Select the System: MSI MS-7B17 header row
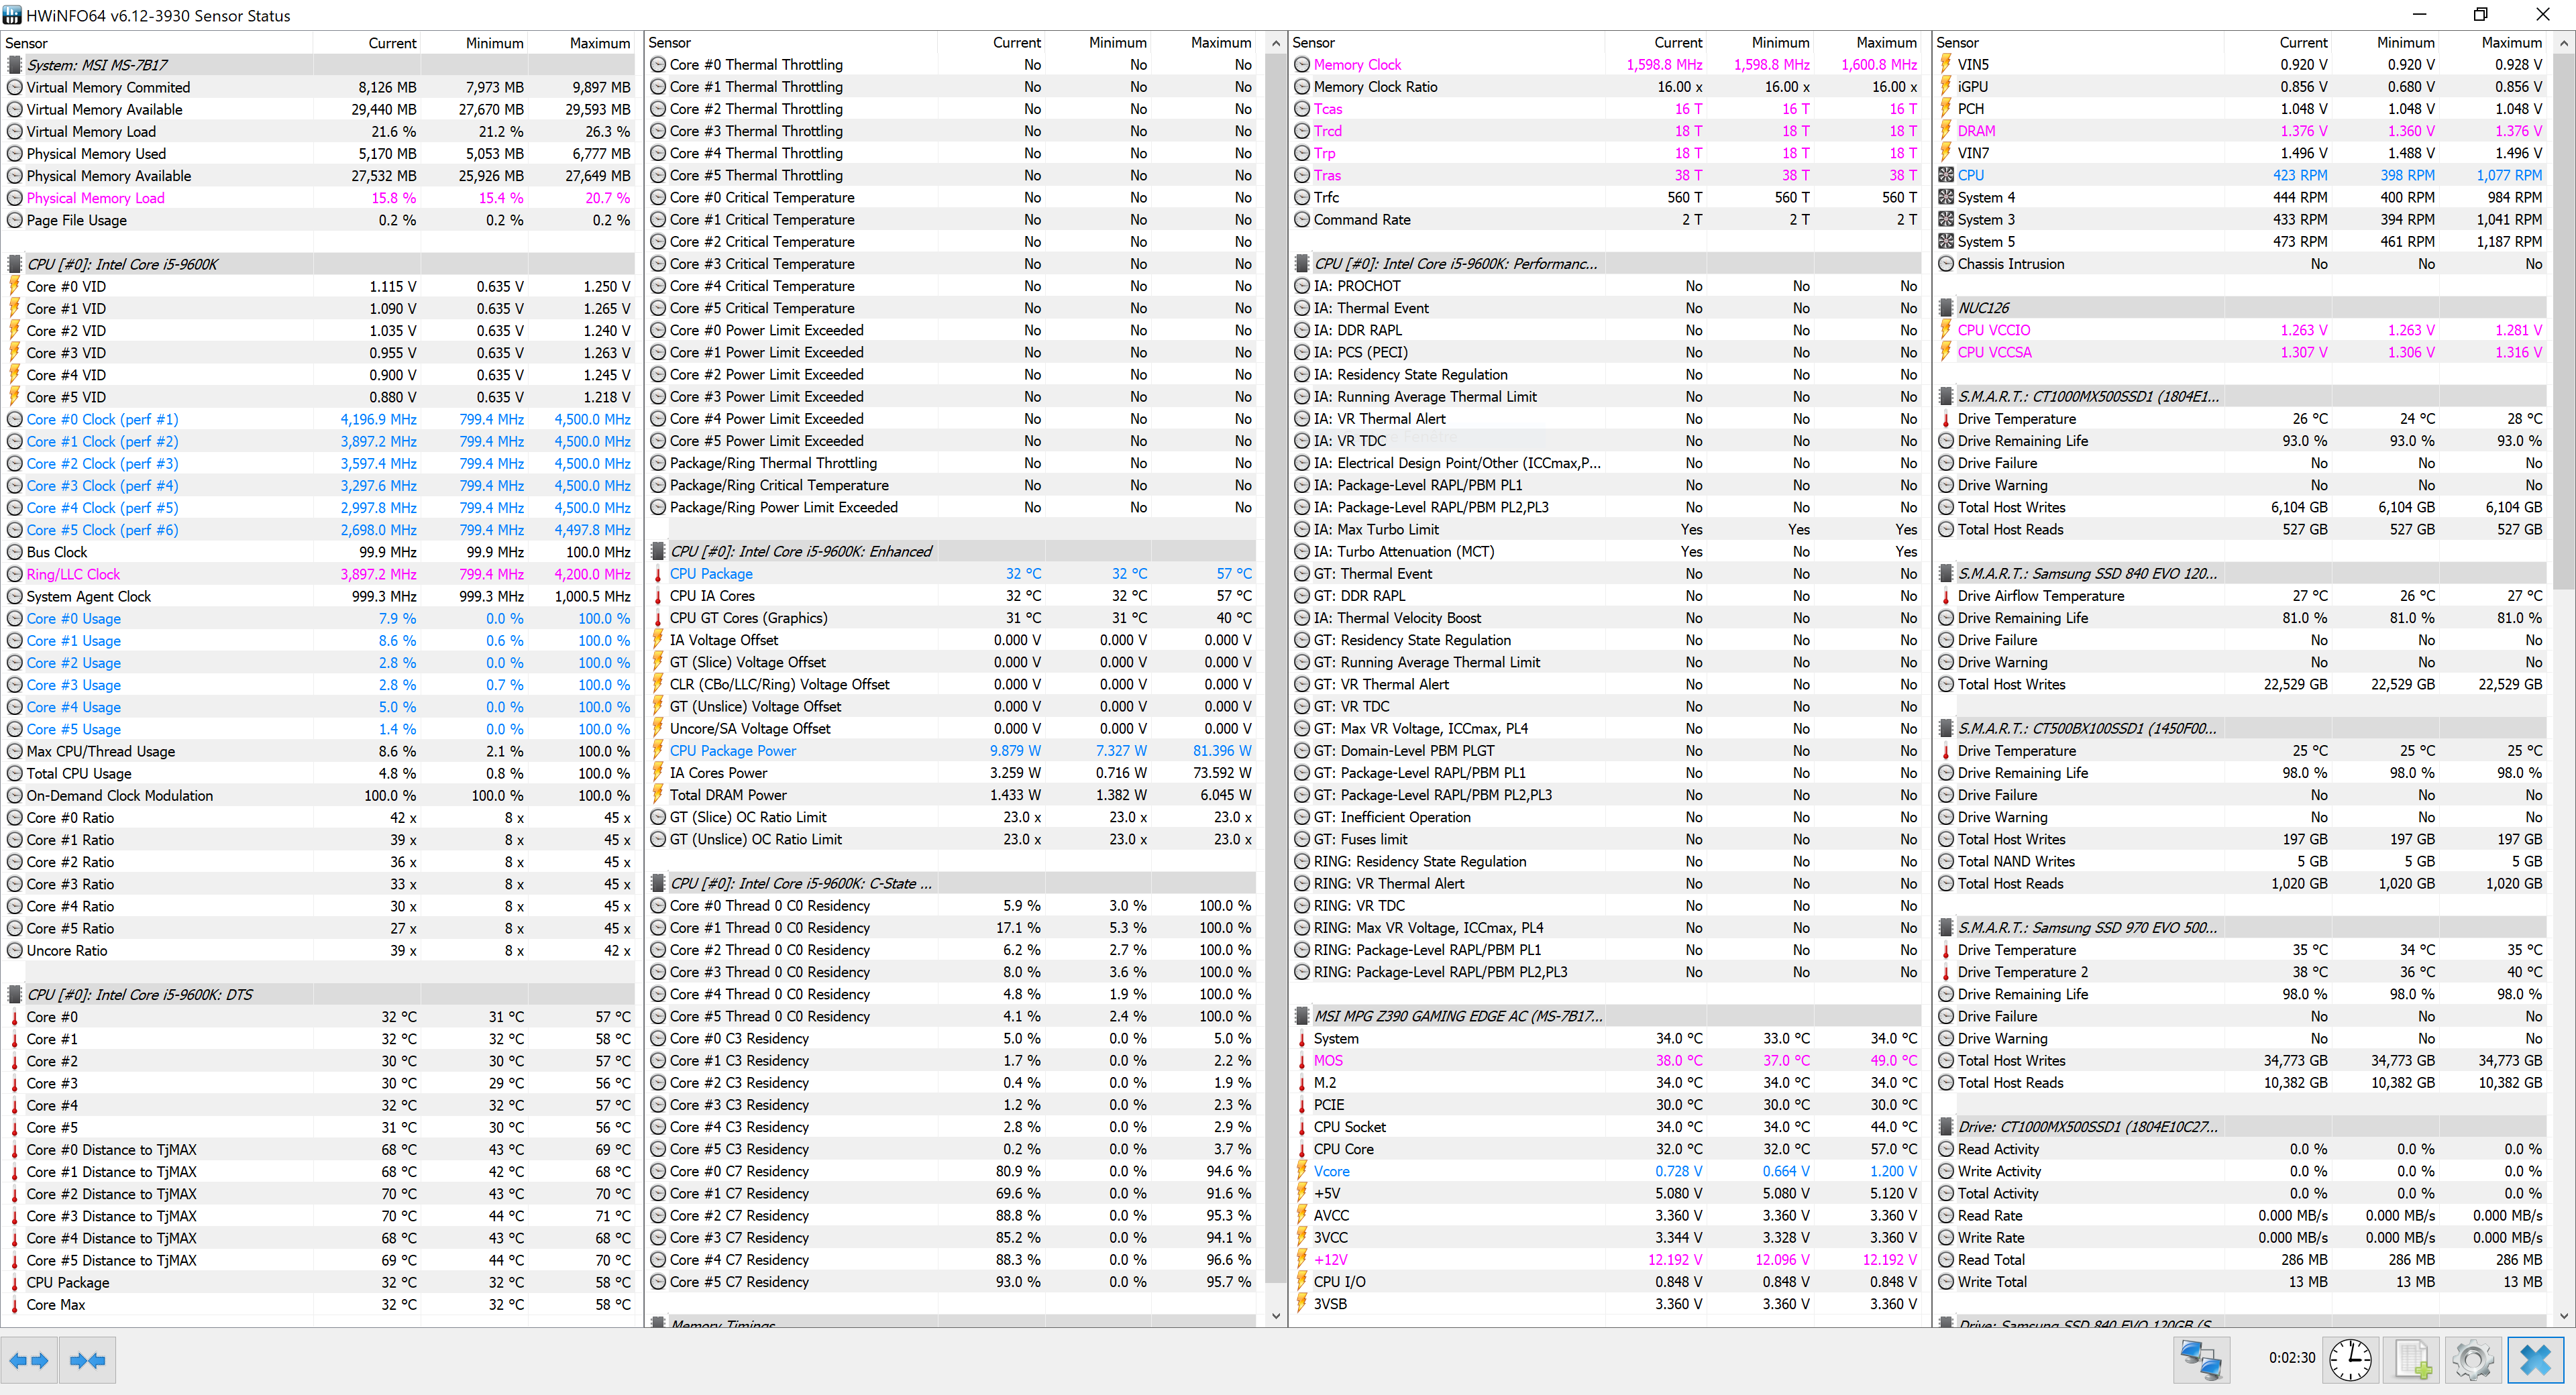2576x1395 pixels. pyautogui.click(x=98, y=65)
